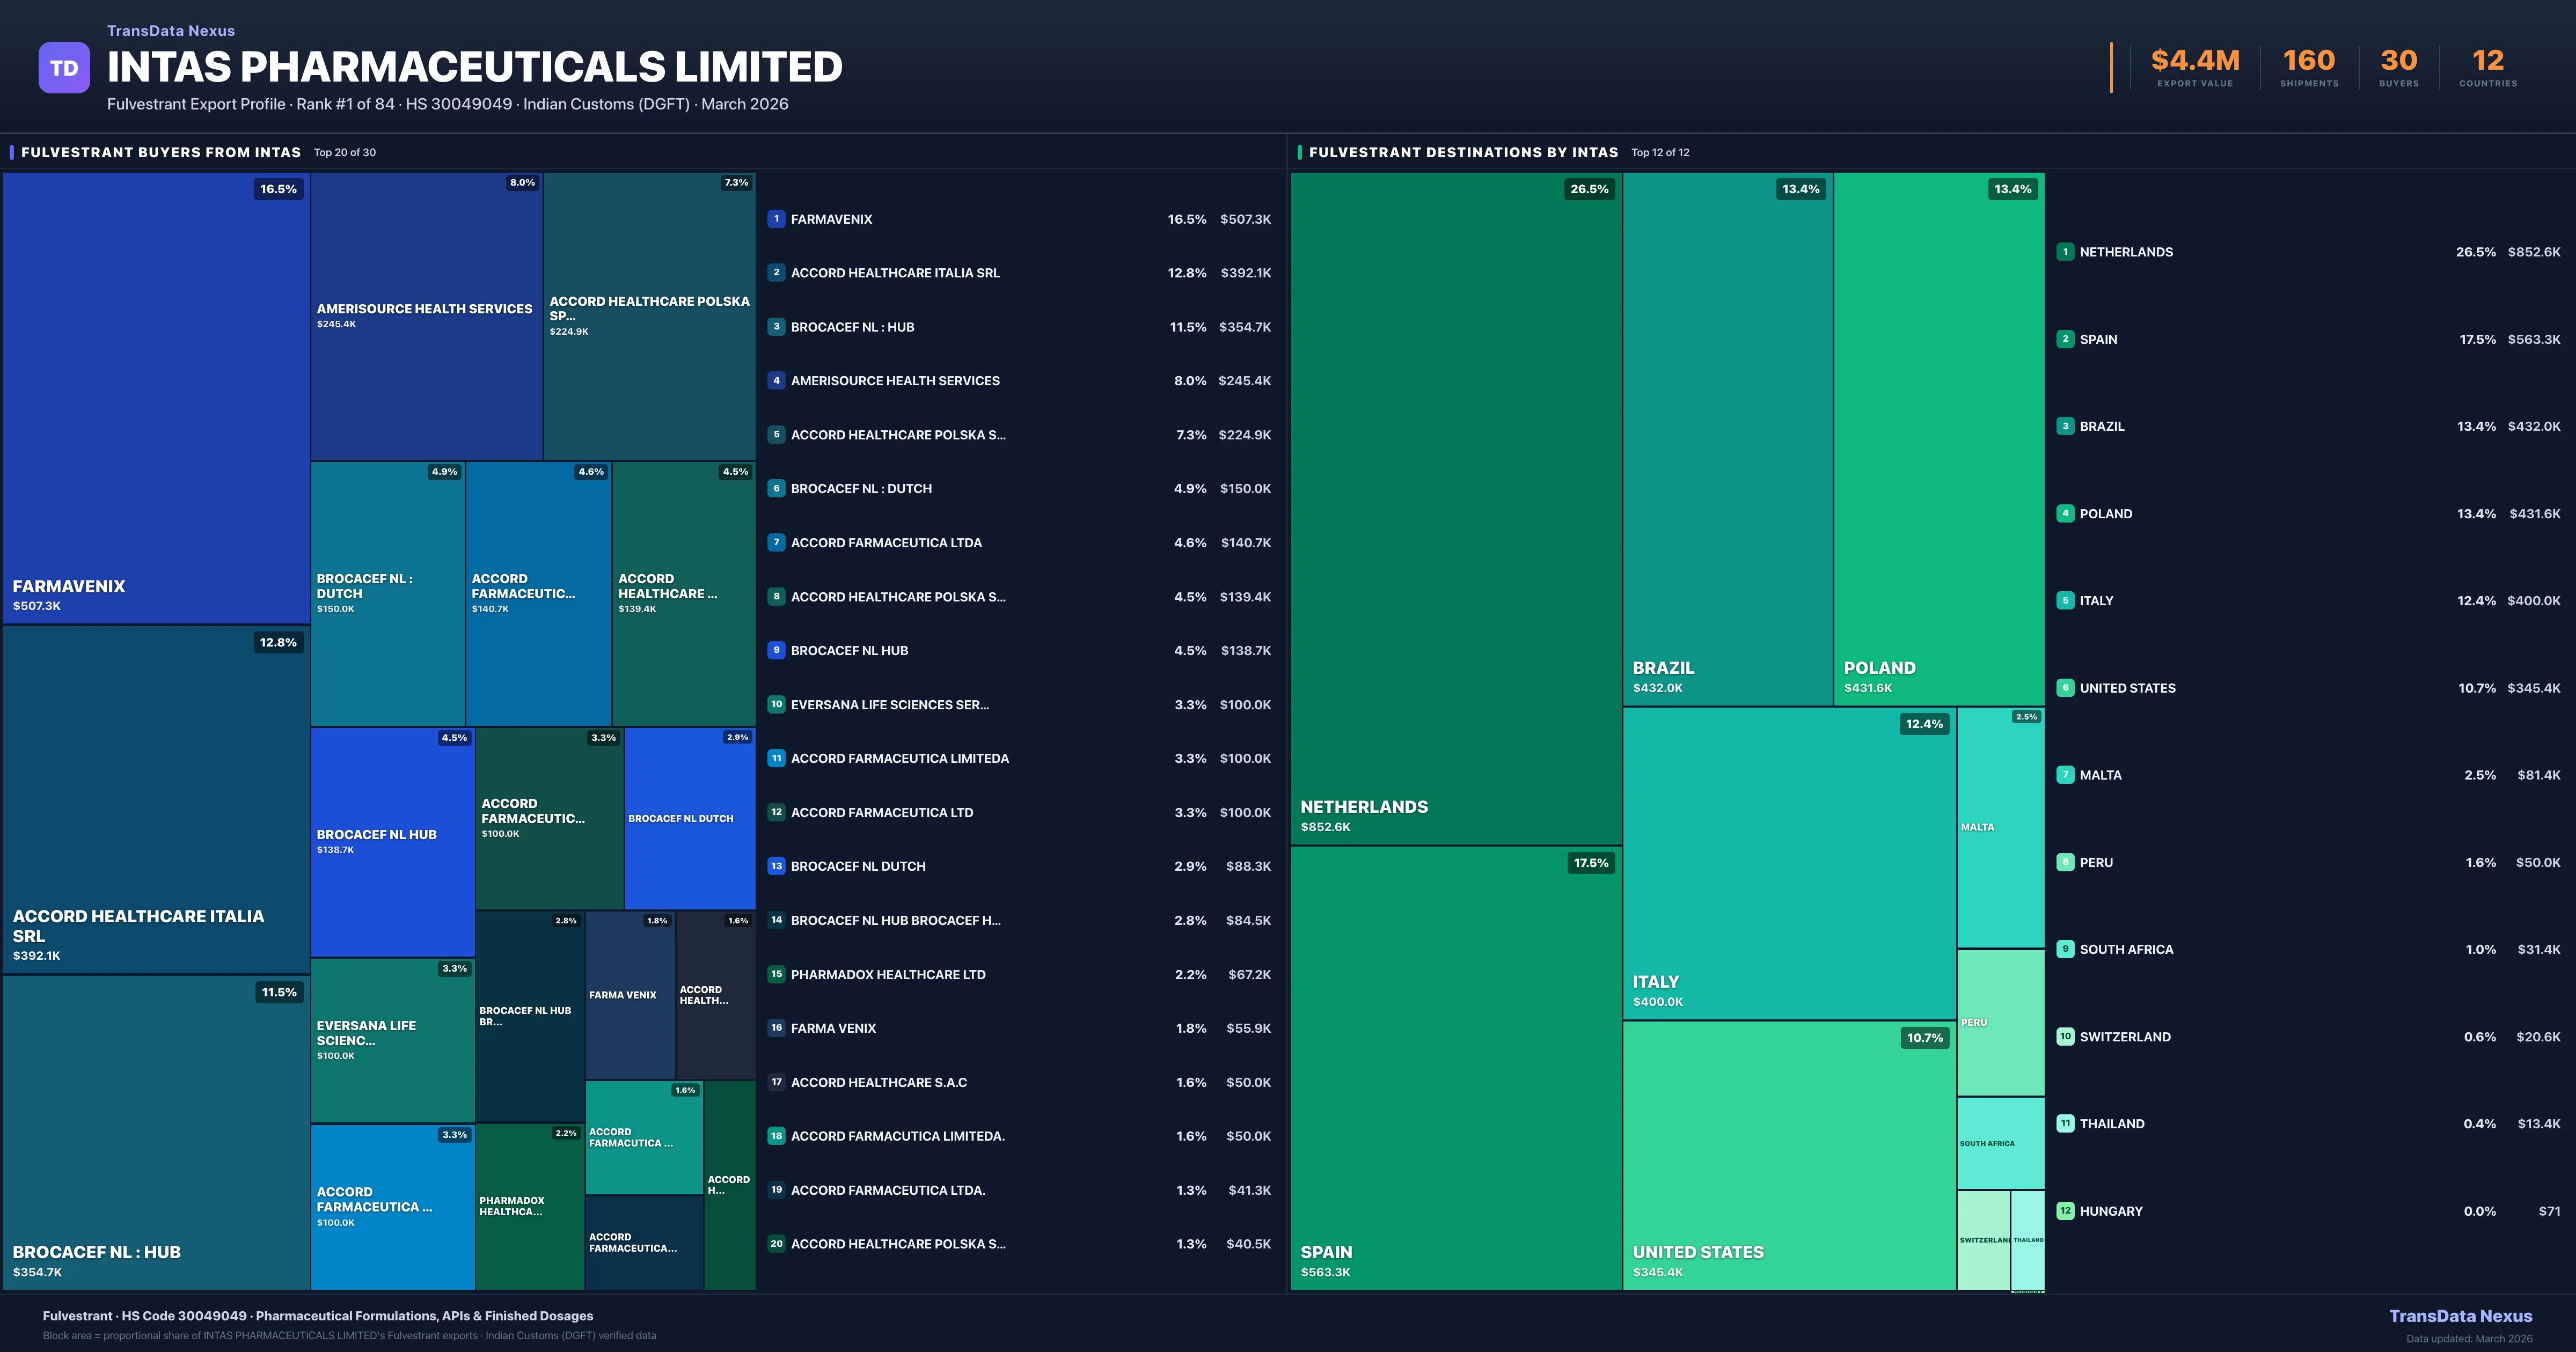Click rank badge 12 beside HUNGARY
This screenshot has height=1352, width=2576.
[x=2065, y=1211]
